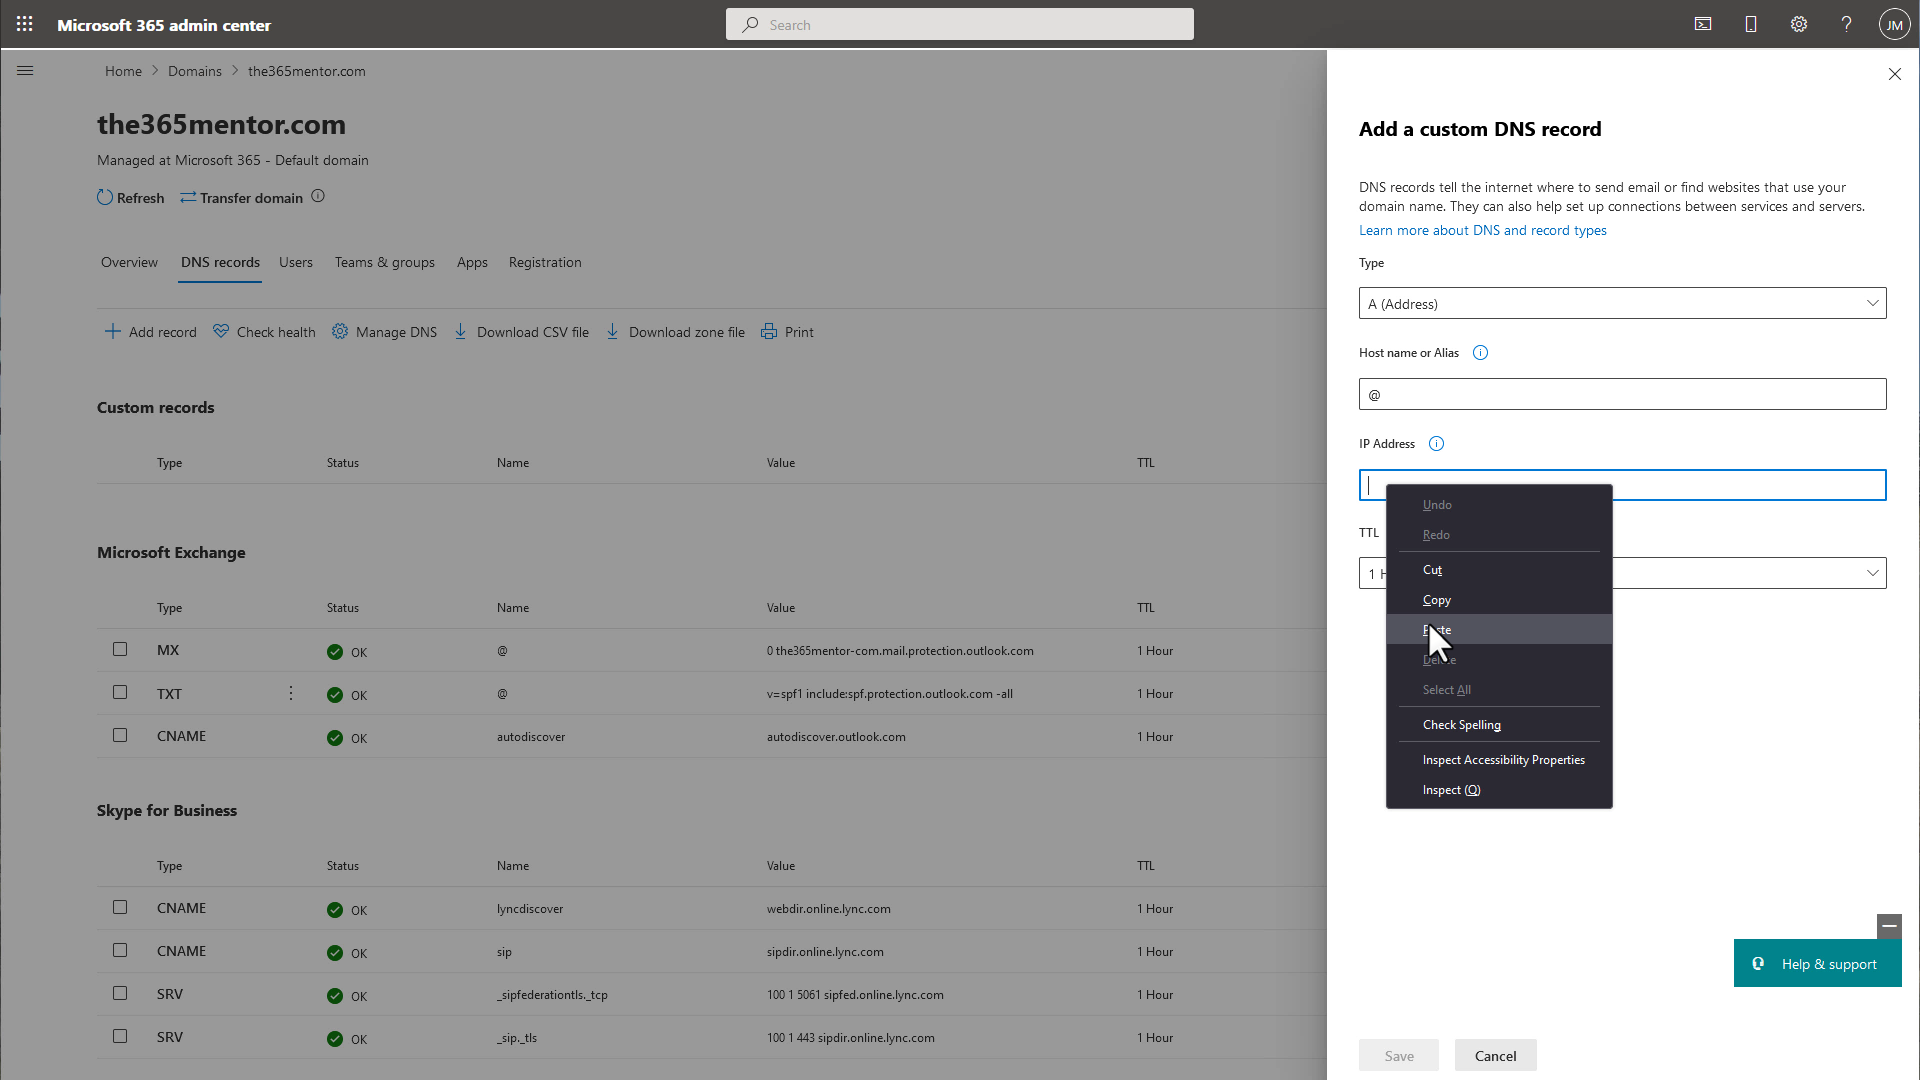Go to the Domains breadcrumb
The height and width of the screenshot is (1080, 1920).
195,71
